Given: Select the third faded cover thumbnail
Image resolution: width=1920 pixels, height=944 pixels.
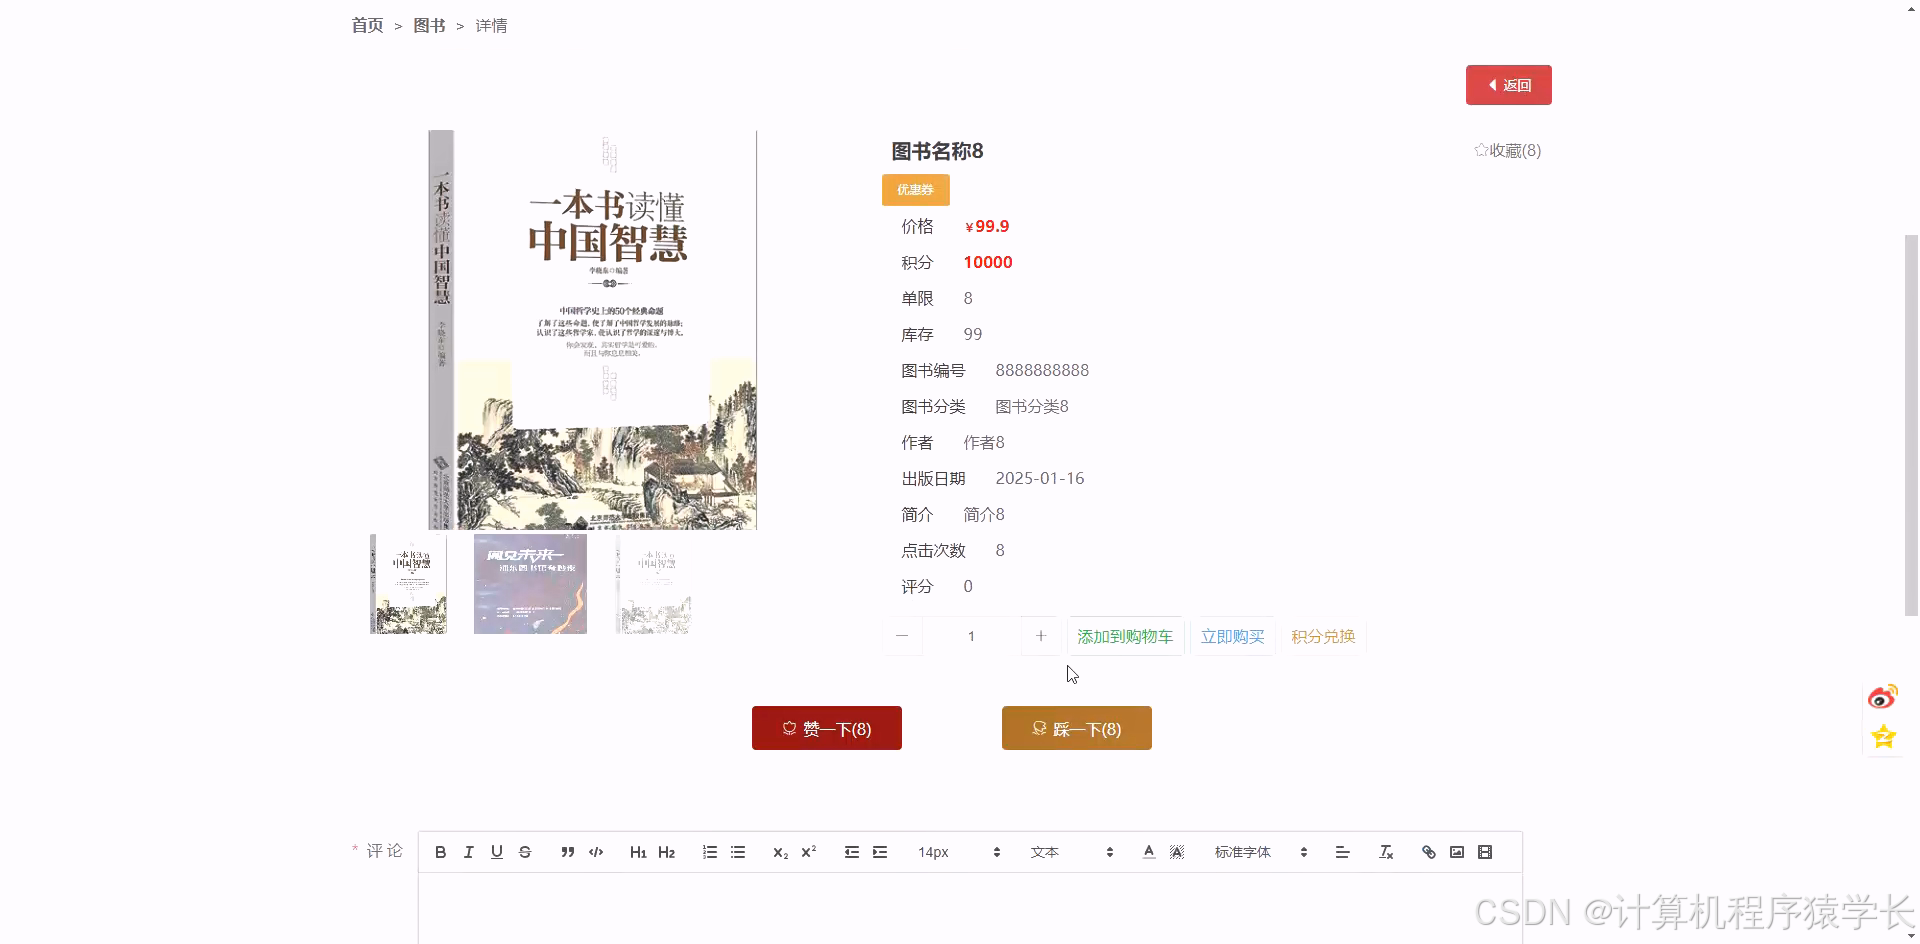Looking at the screenshot, I should 653,584.
